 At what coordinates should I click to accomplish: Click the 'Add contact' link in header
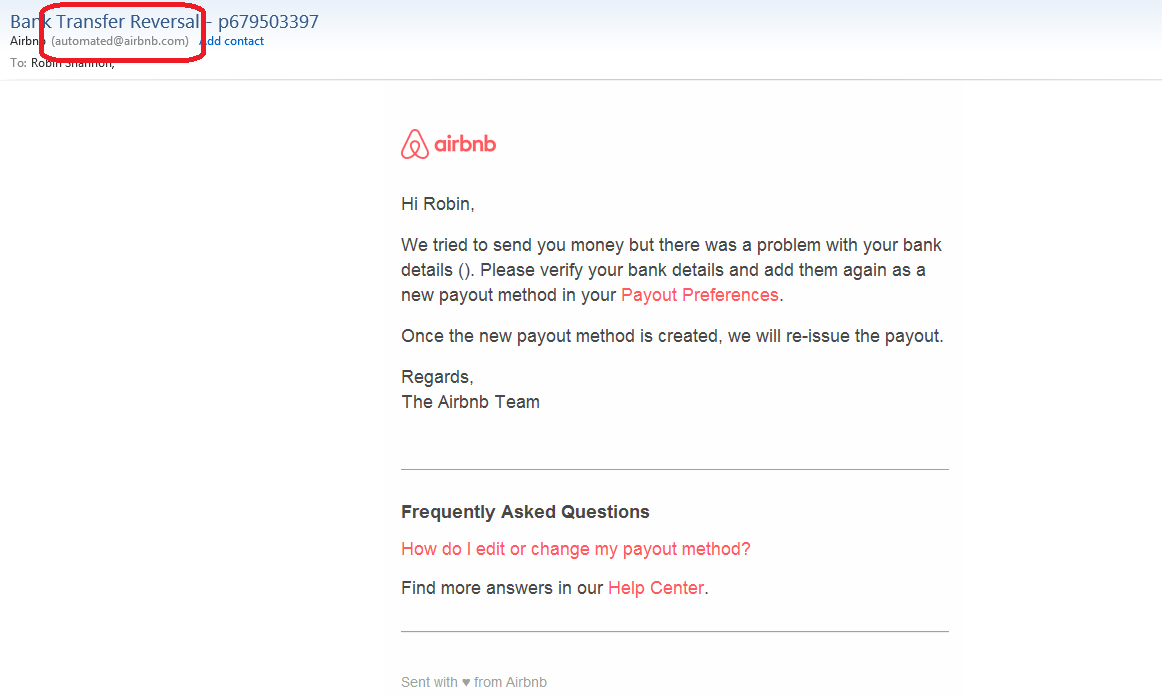233,41
